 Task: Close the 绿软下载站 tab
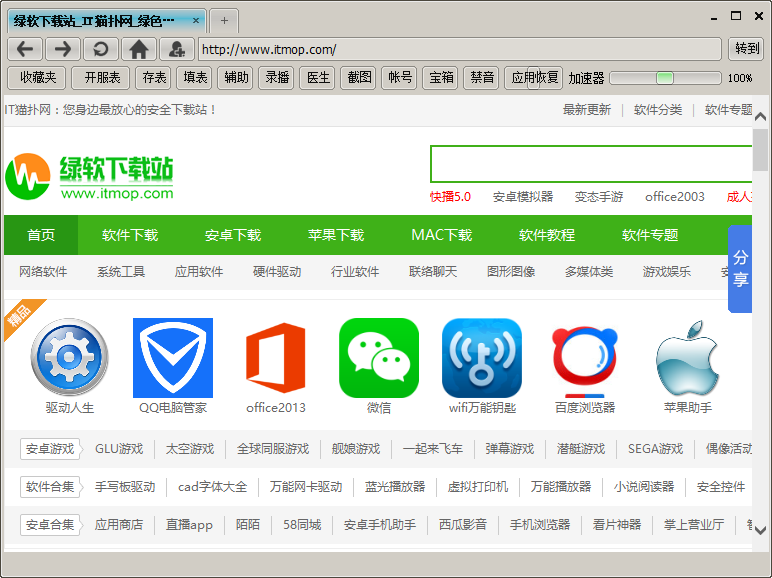coord(195,21)
